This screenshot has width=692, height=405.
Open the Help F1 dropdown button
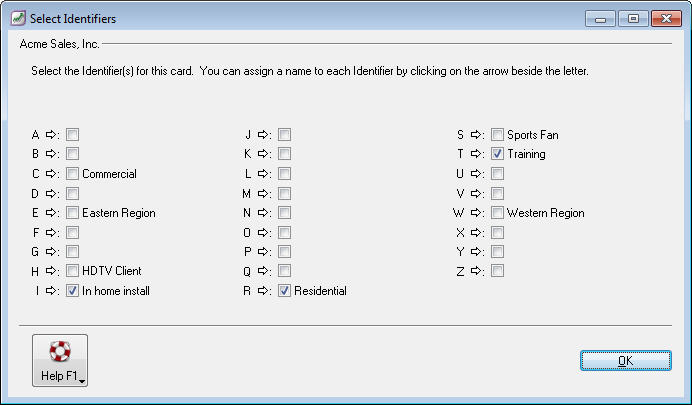pyautogui.click(x=60, y=360)
